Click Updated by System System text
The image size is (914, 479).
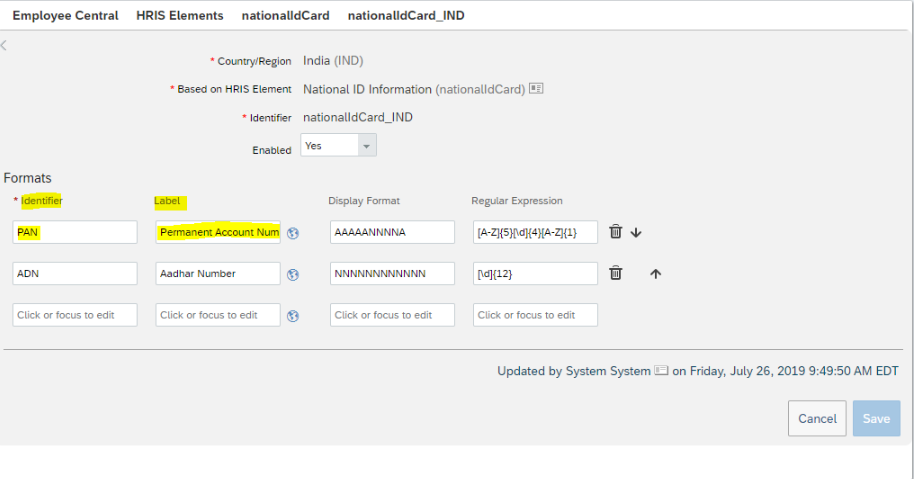574,371
